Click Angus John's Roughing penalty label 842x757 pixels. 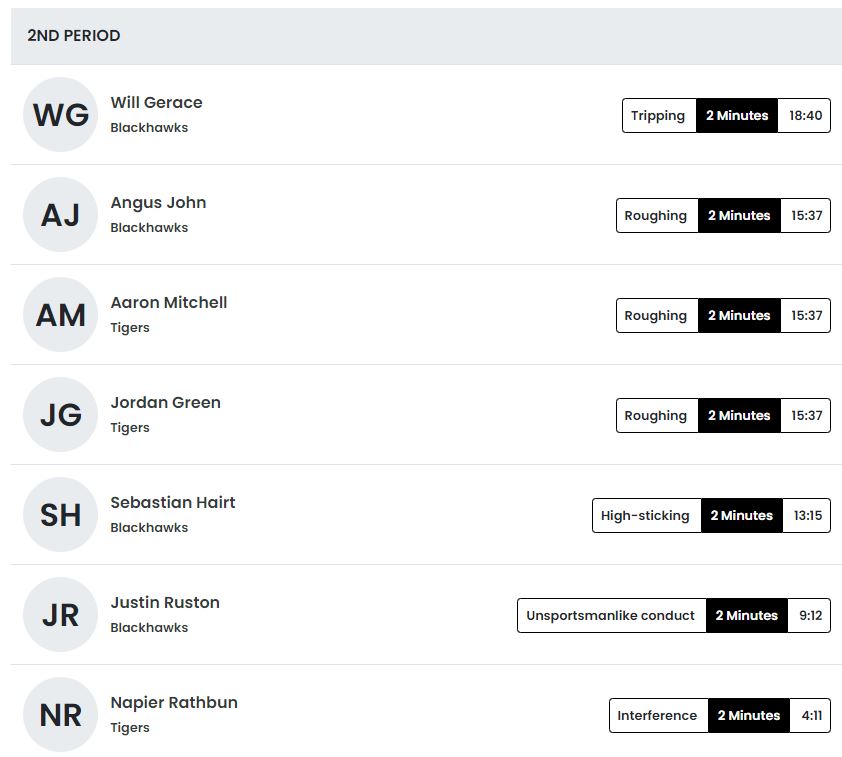pyautogui.click(x=657, y=215)
